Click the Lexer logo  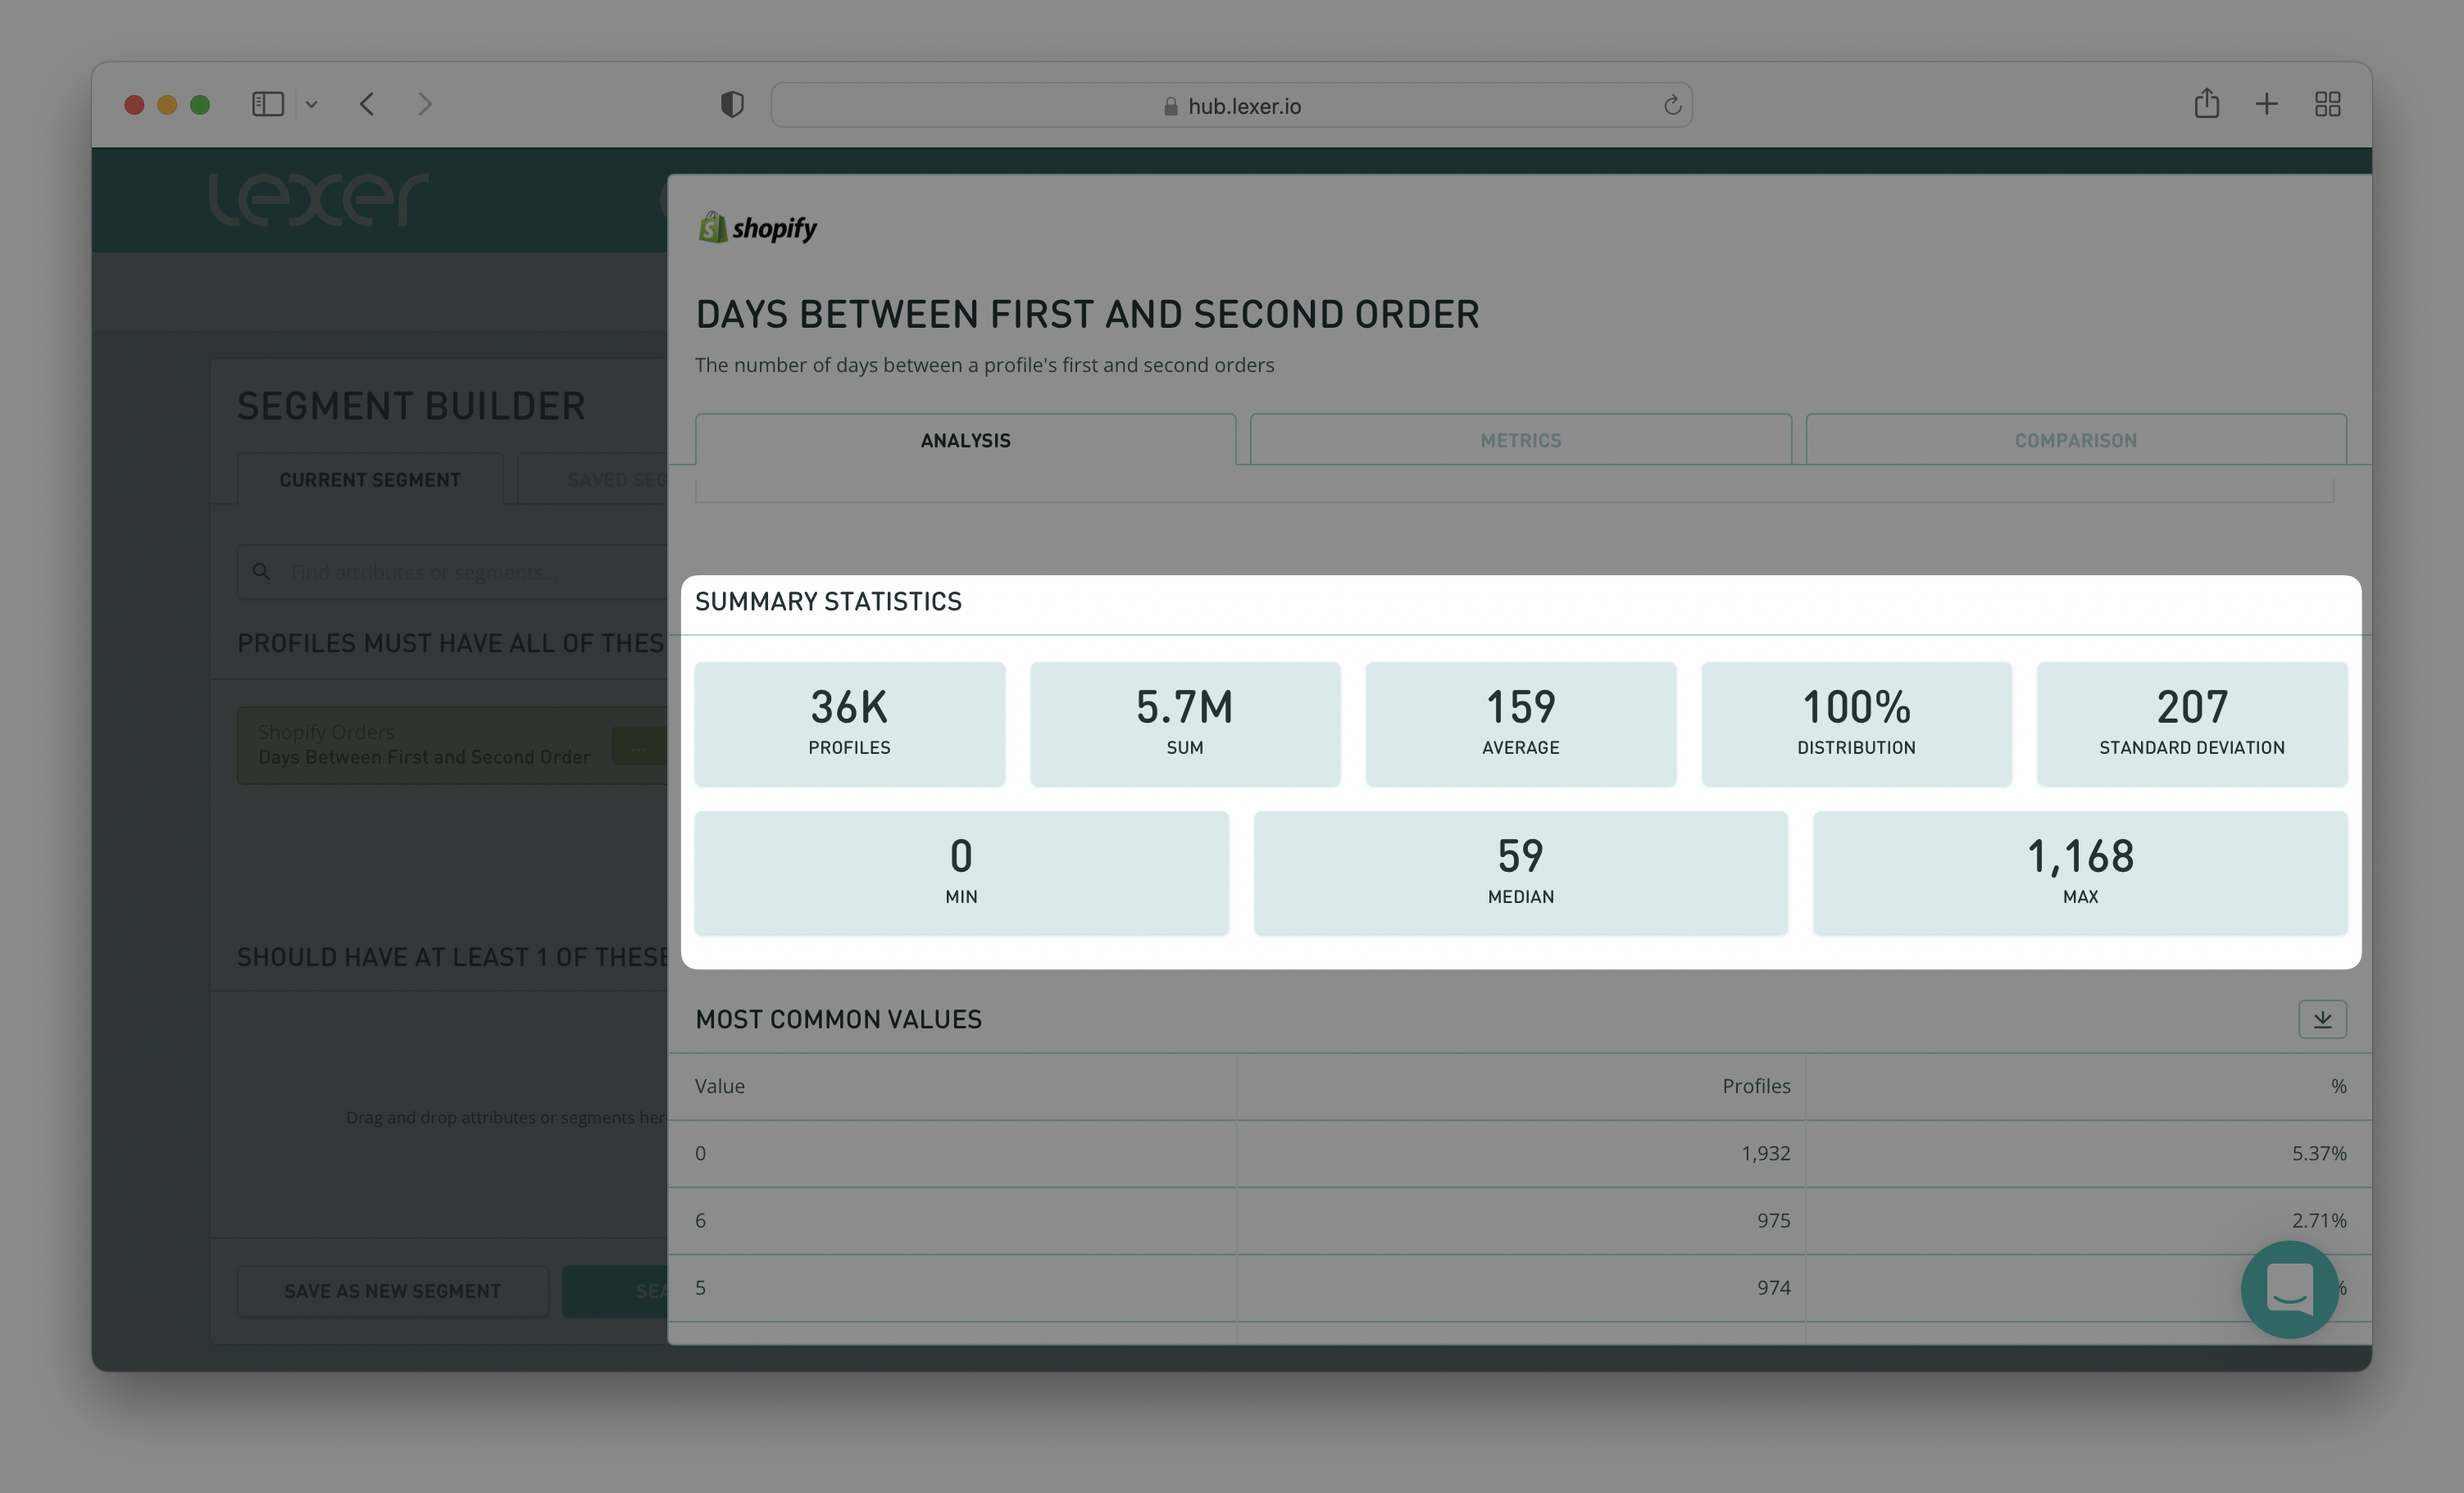[318, 198]
